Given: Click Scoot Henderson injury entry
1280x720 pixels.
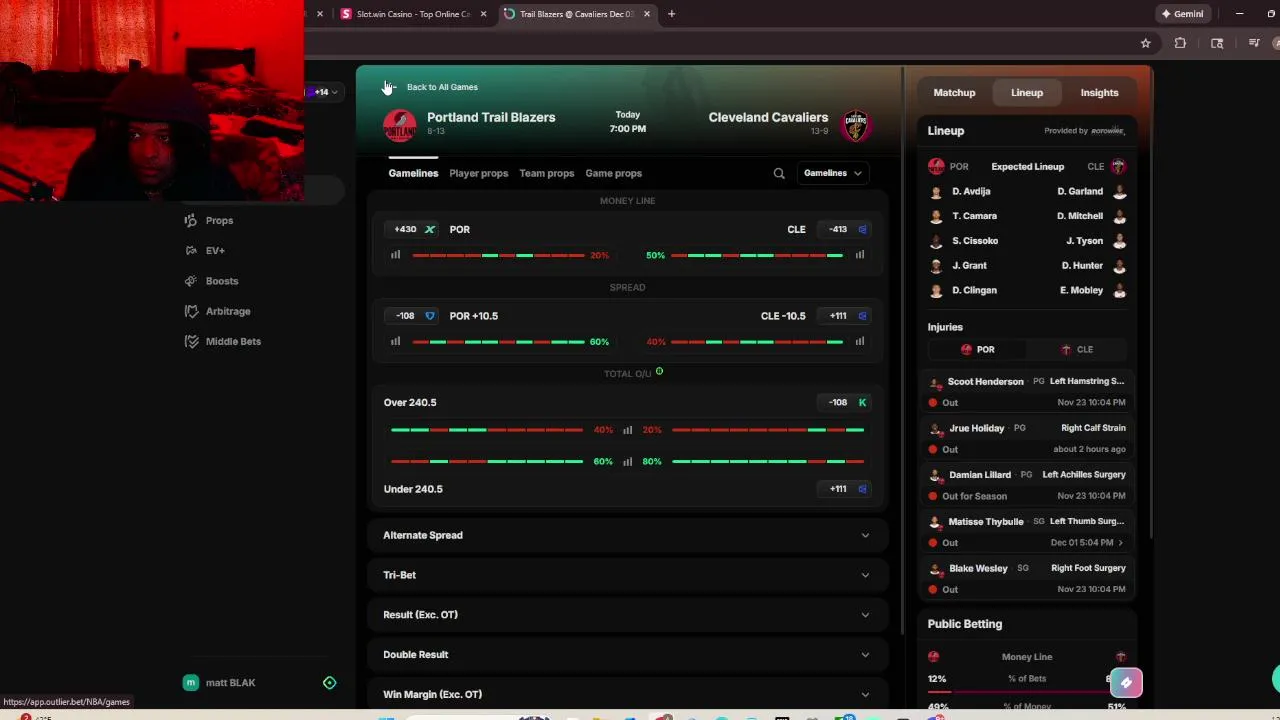Looking at the screenshot, I should pyautogui.click(x=1027, y=392).
